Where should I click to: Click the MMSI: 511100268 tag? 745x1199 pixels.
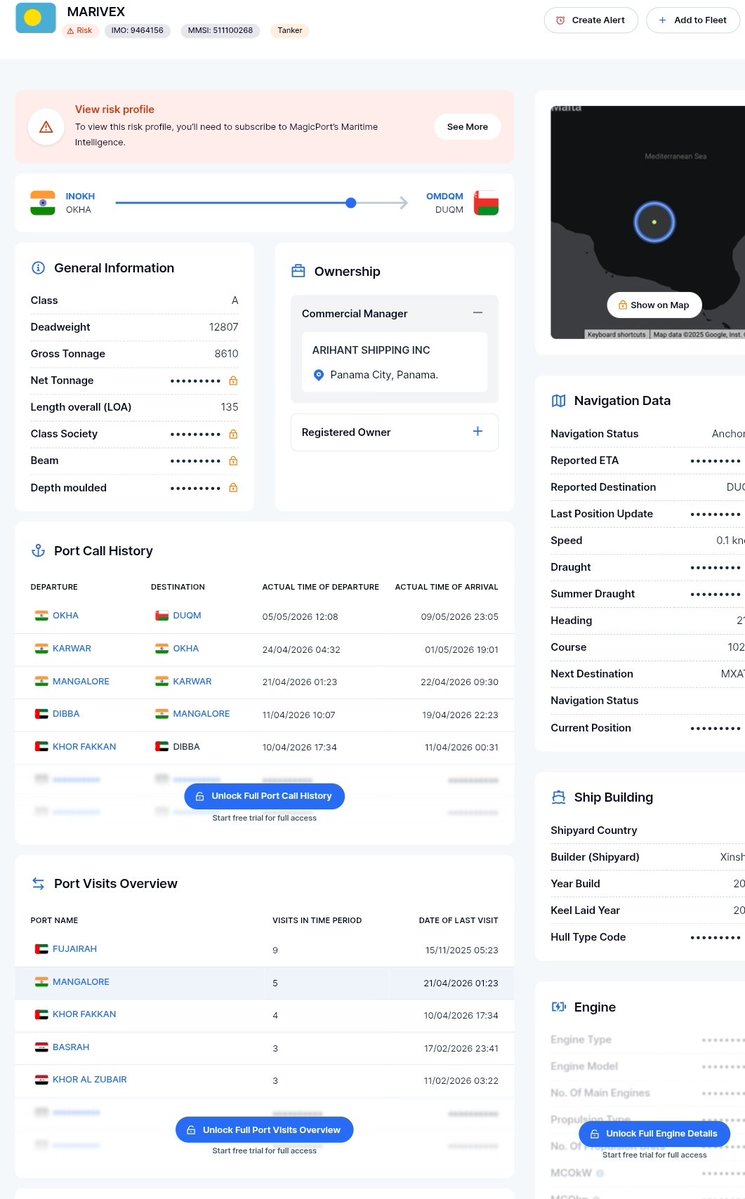click(x=220, y=31)
